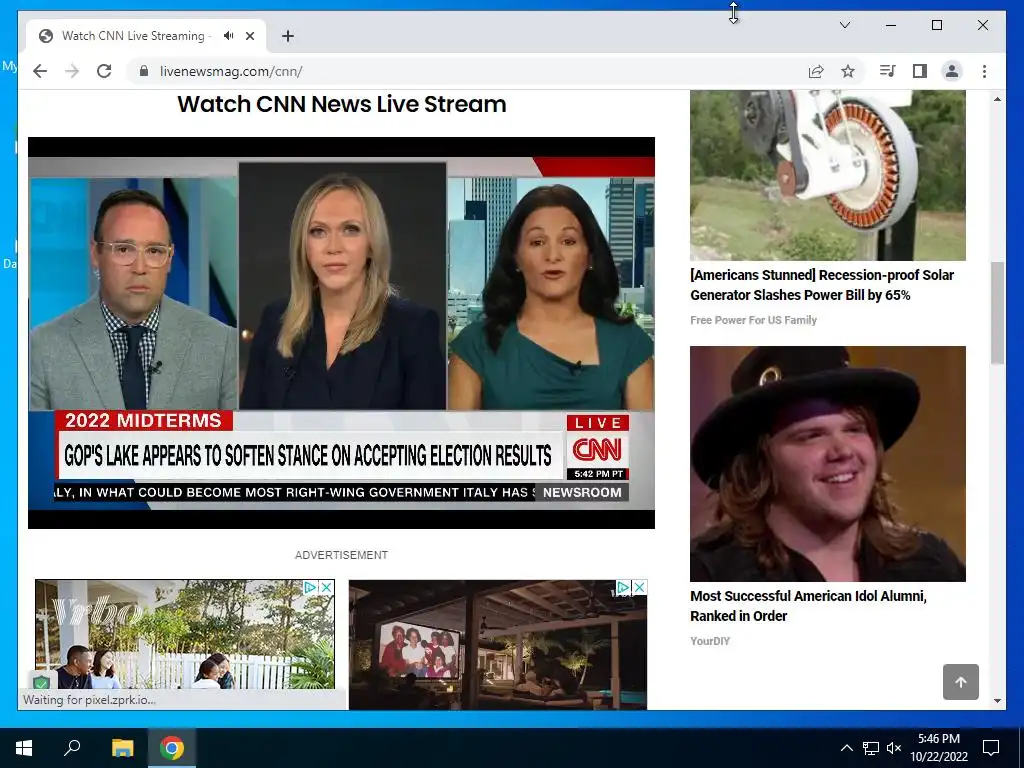This screenshot has width=1024, height=768.
Task: Click the CNN live stream video player
Action: coord(341,332)
